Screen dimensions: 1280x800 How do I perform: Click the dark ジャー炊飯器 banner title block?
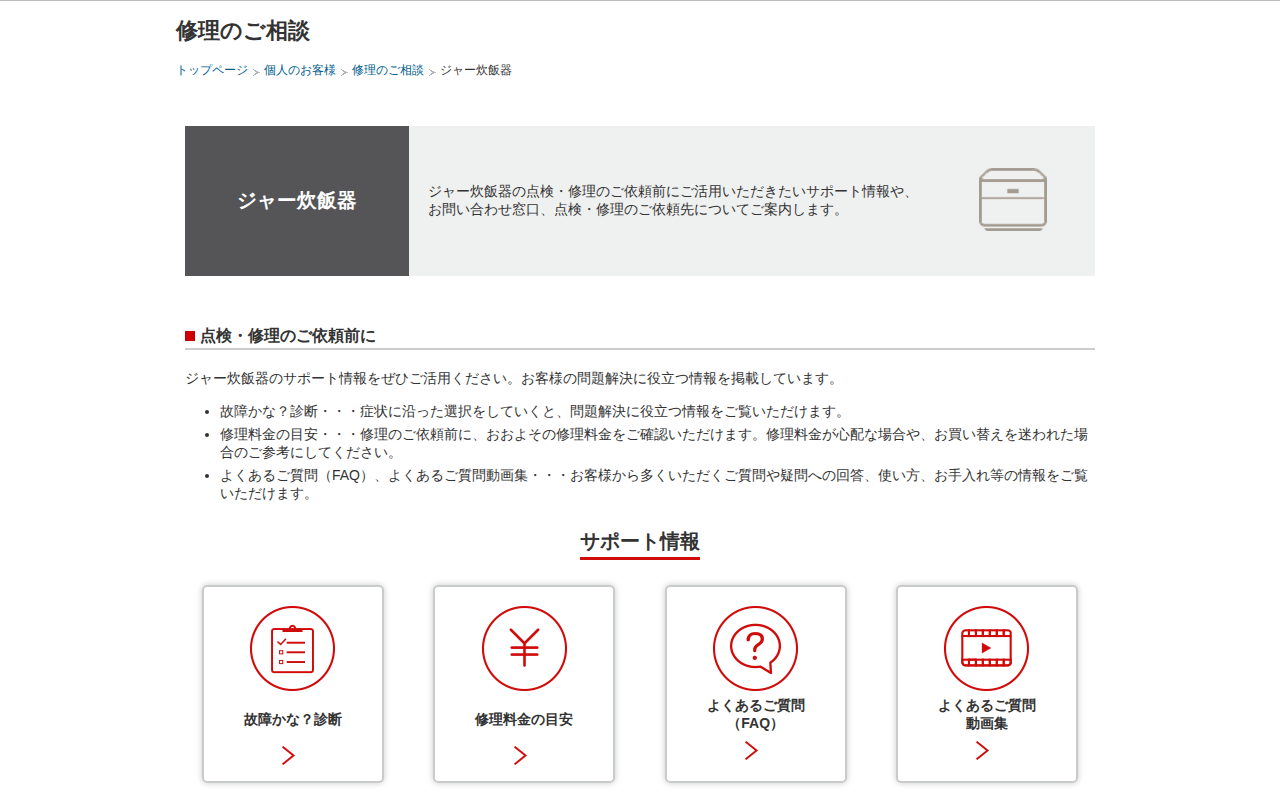297,201
